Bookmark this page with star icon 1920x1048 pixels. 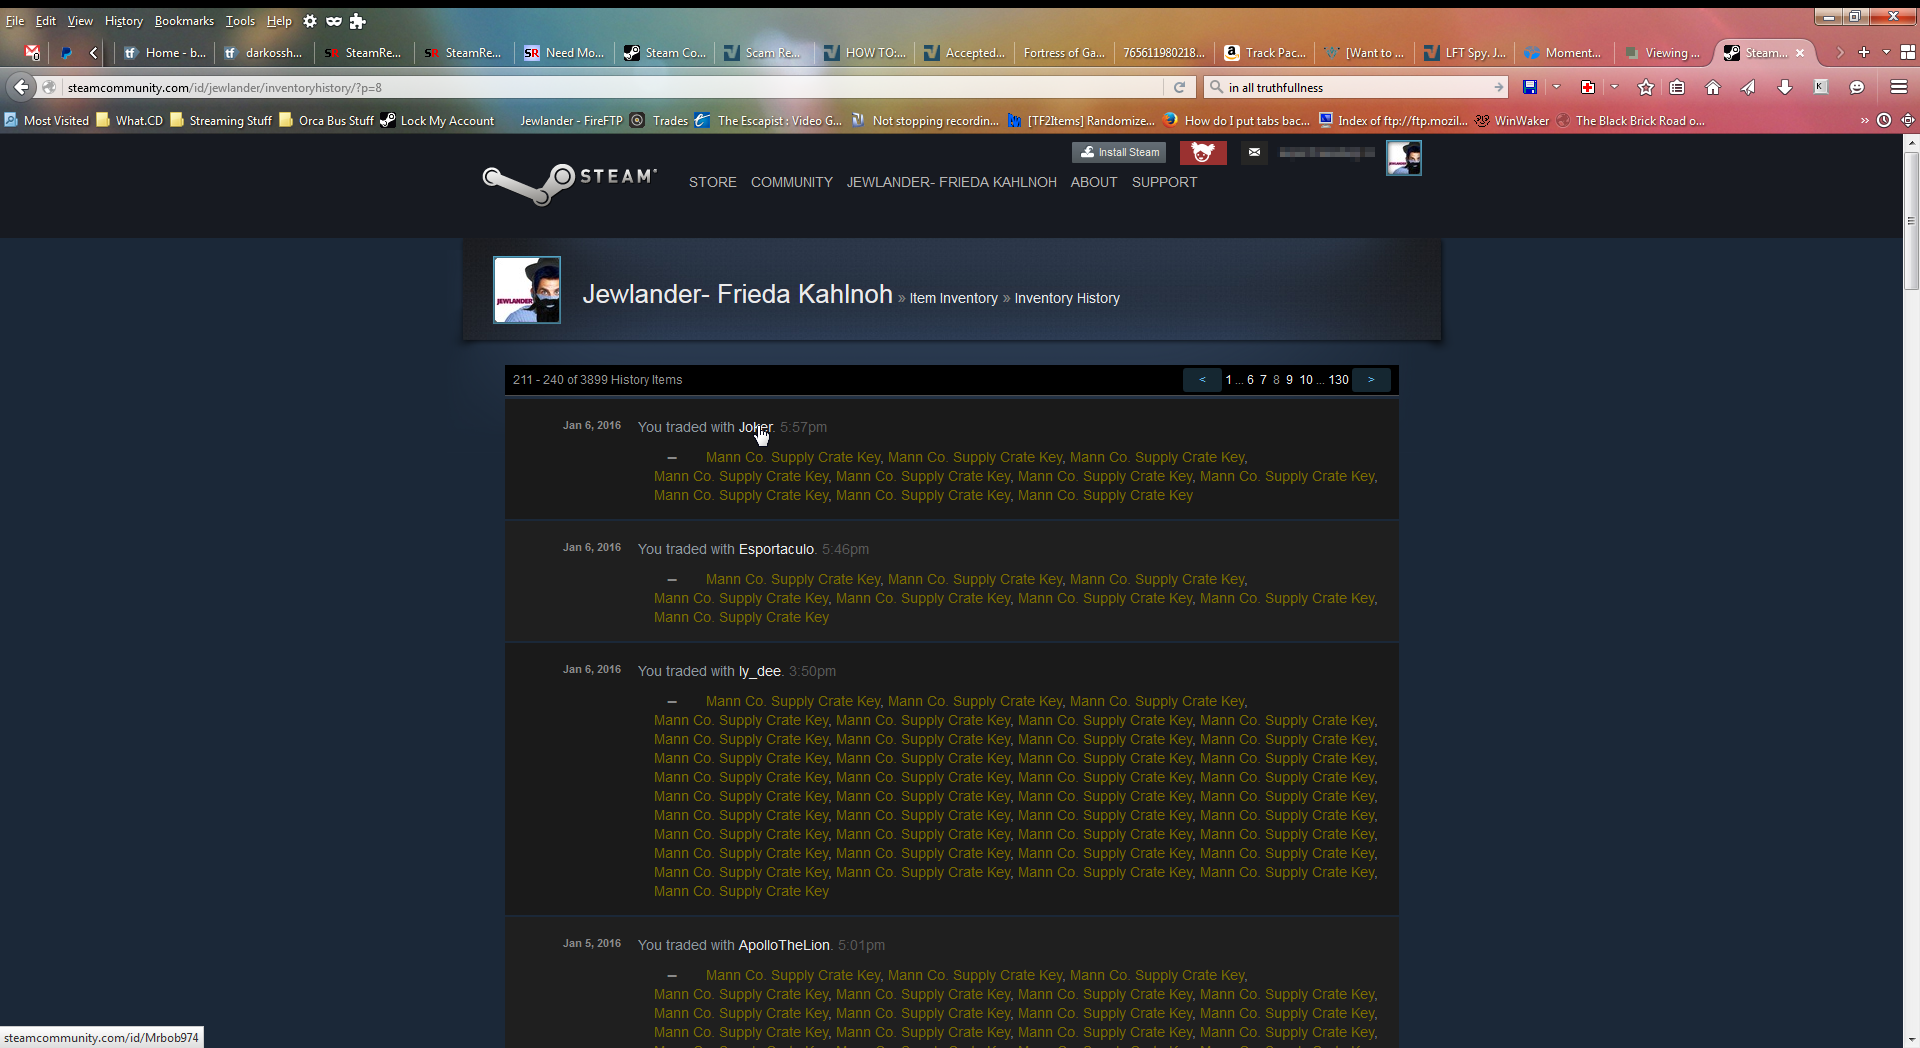point(1646,87)
